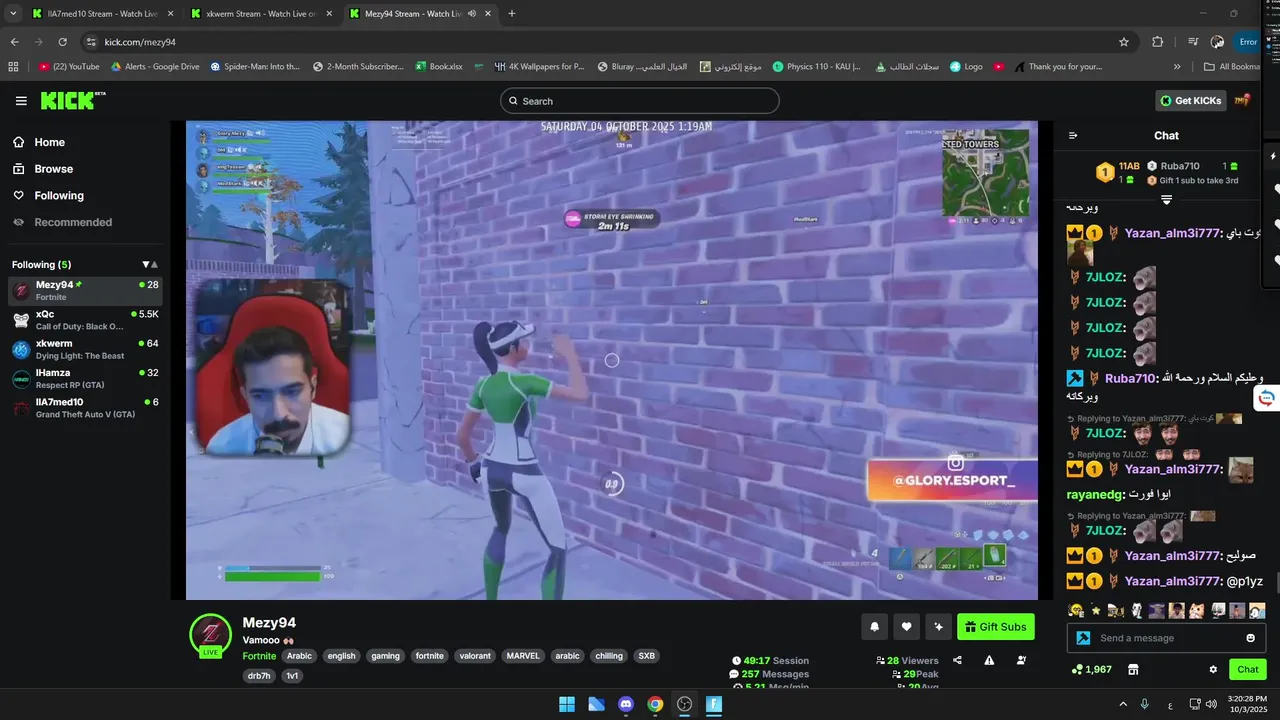Viewport: 1280px width, 720px height.
Task: Mute the Mezy94 Stream tab audio icon
Action: [472, 14]
